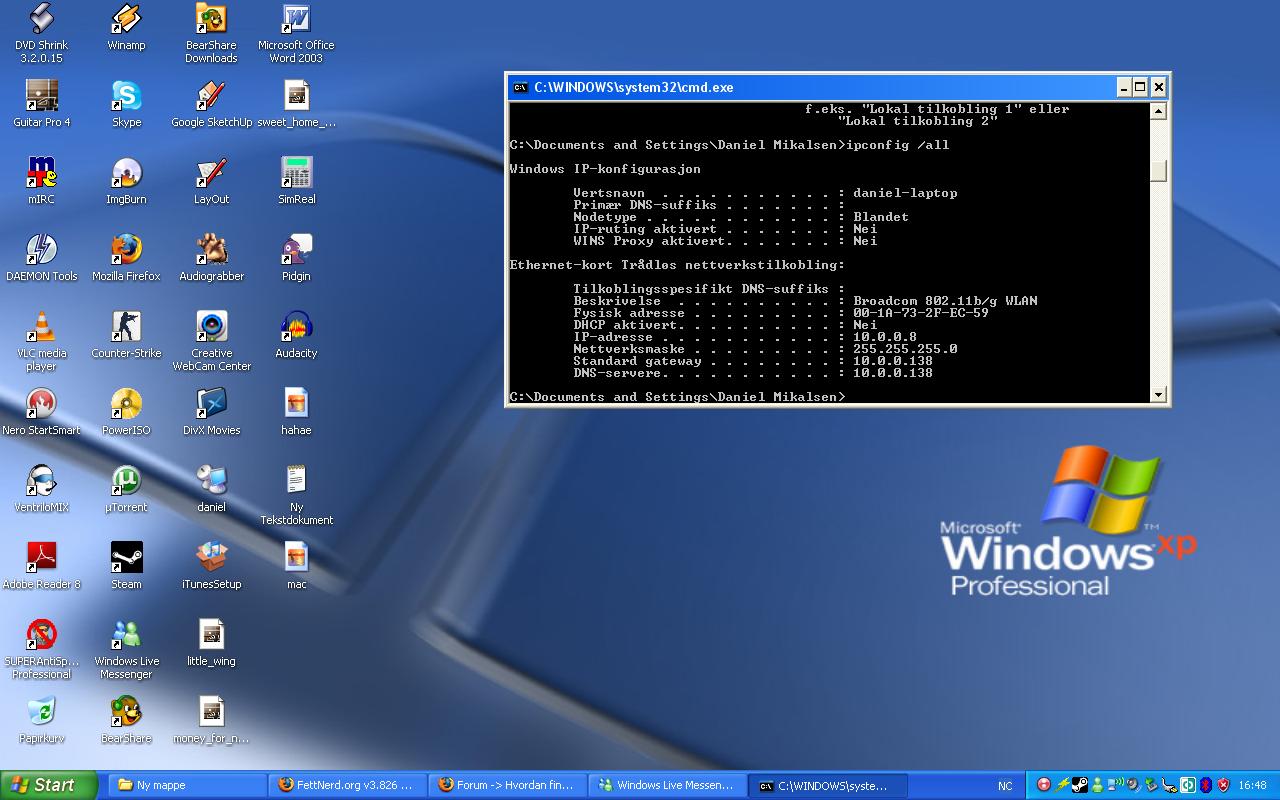Select the Creative WebCam Center icon
The height and width of the screenshot is (800, 1280).
tap(211, 341)
